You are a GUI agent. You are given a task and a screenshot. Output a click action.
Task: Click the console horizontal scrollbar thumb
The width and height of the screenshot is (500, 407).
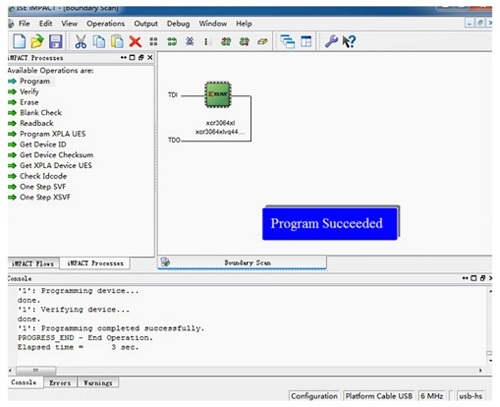point(36,370)
